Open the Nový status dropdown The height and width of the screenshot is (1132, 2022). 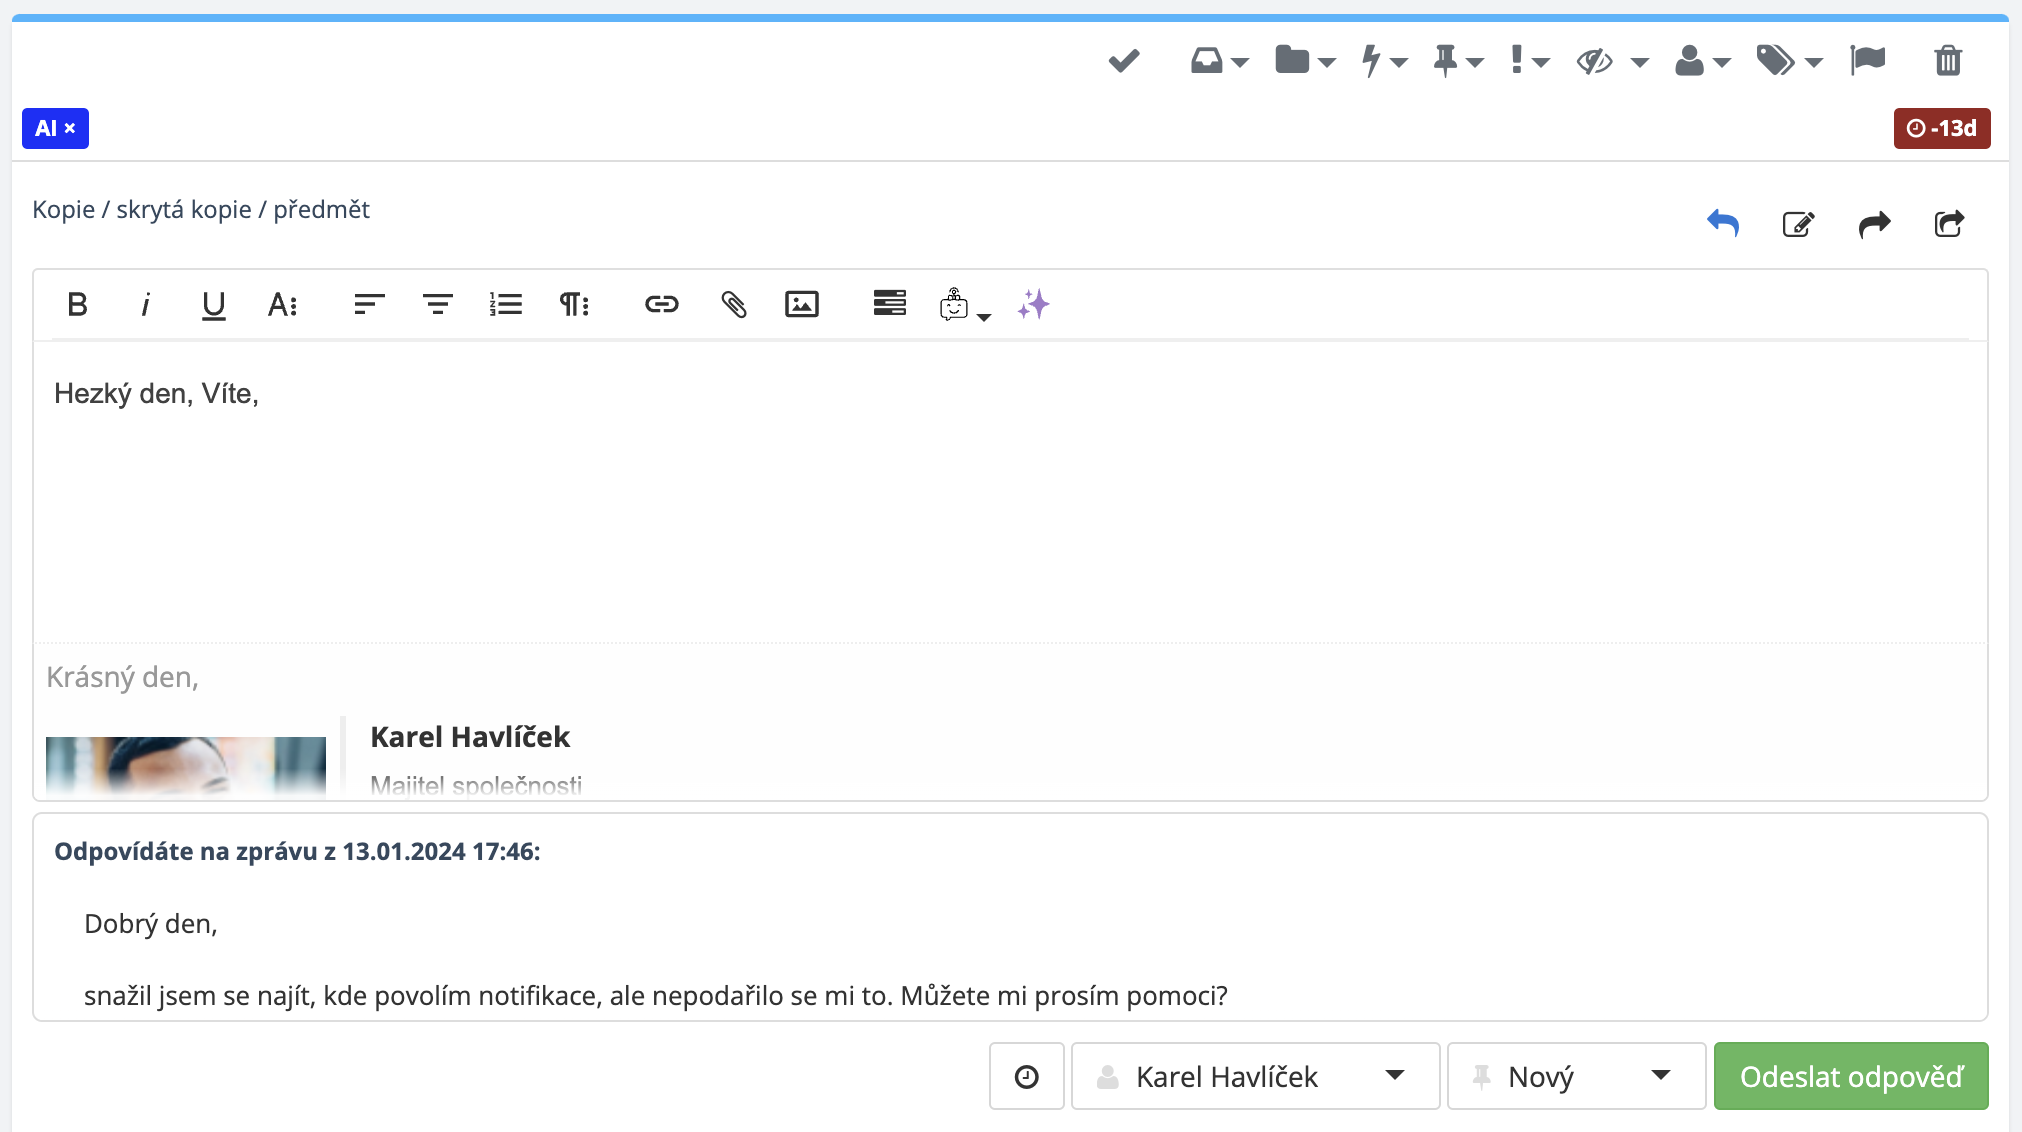[1575, 1076]
